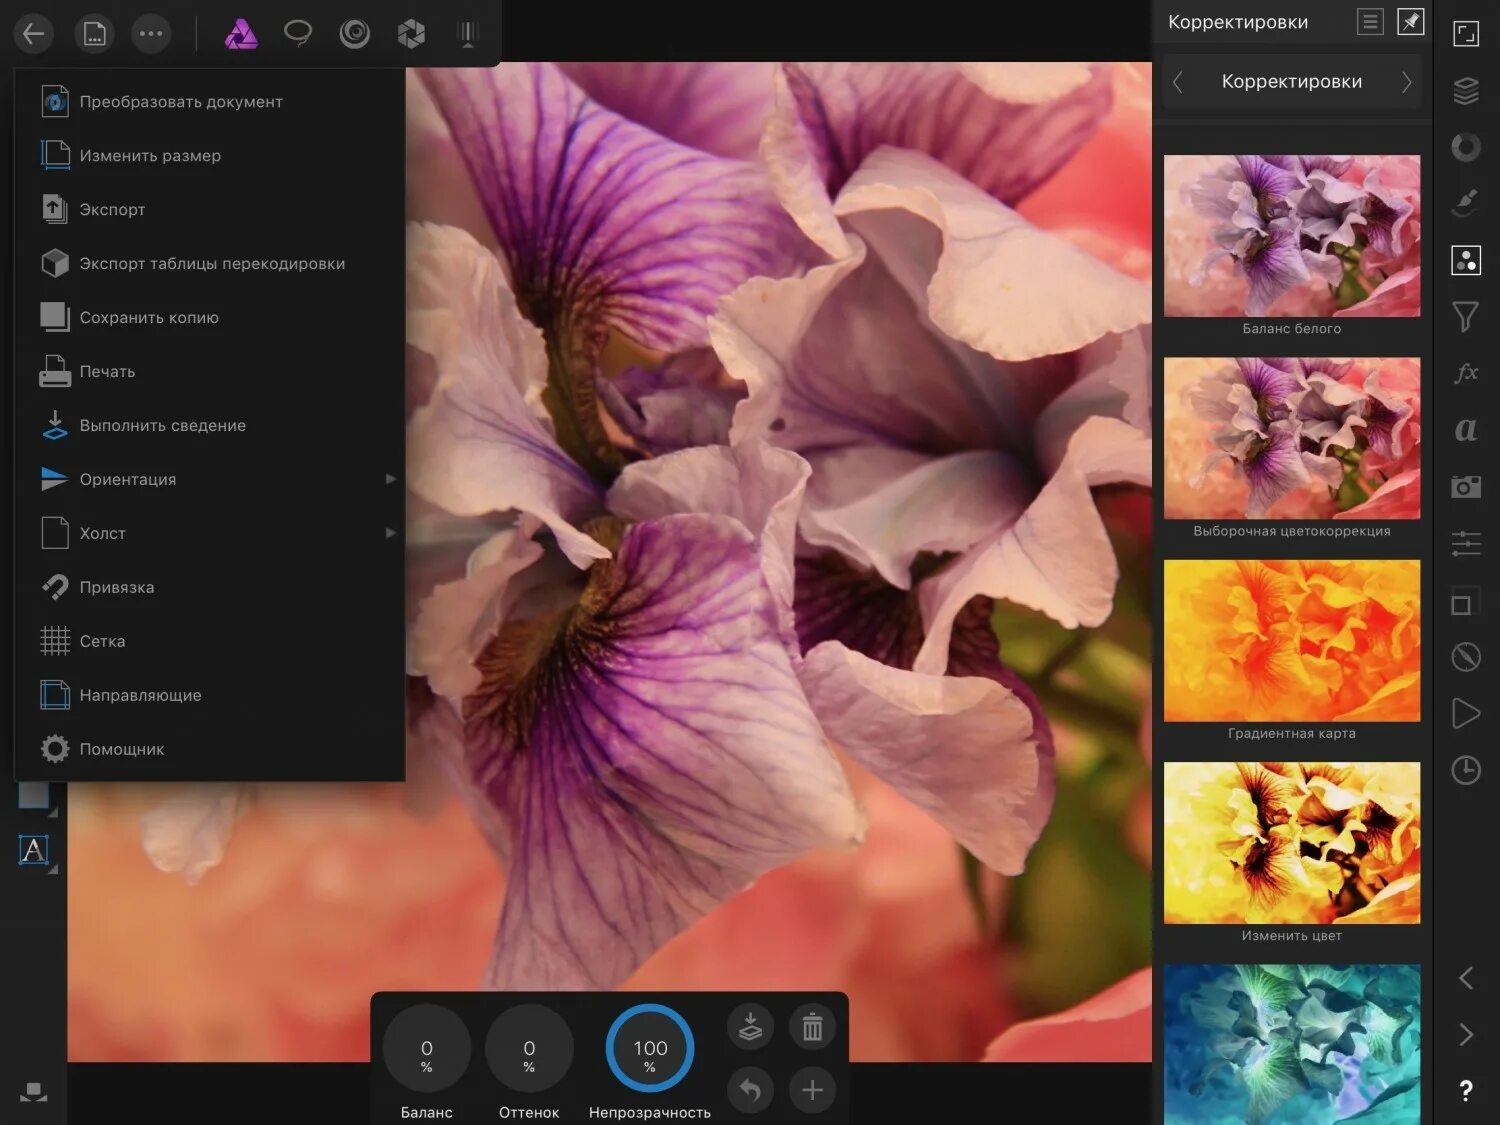The width and height of the screenshot is (1500, 1125).
Task: Toggle fullscreen view icon at top right
Action: [1466, 34]
